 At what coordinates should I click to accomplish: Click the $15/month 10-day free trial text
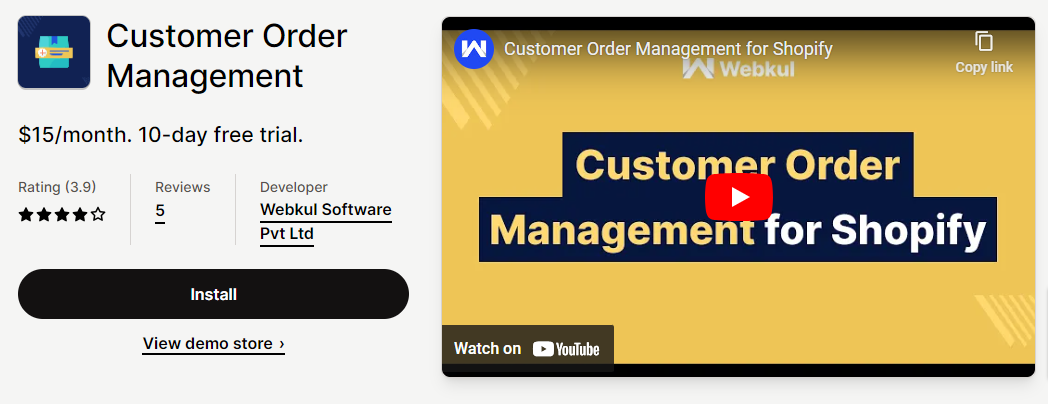tap(161, 135)
